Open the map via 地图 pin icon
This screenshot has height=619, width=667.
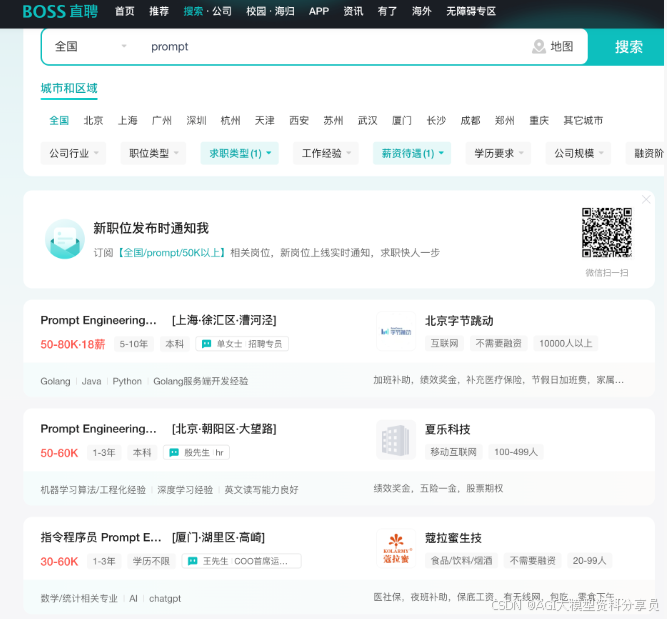[539, 46]
